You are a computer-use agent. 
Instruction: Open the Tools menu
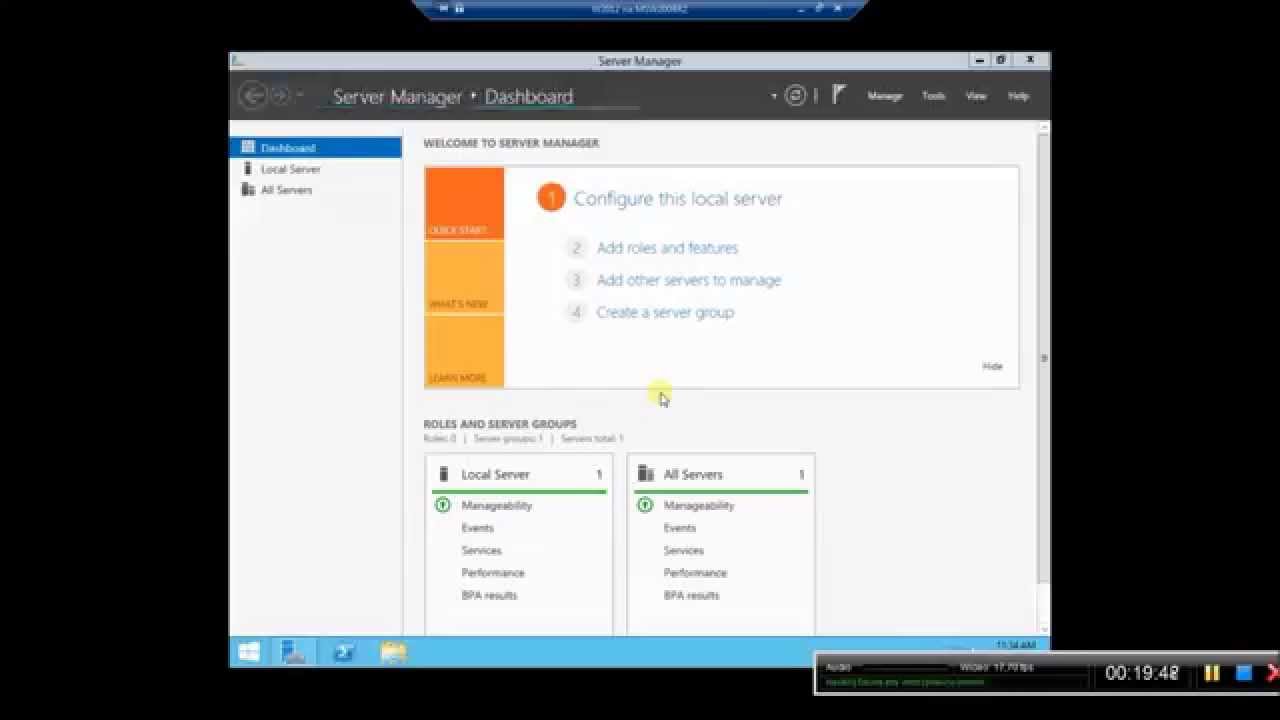click(x=934, y=96)
